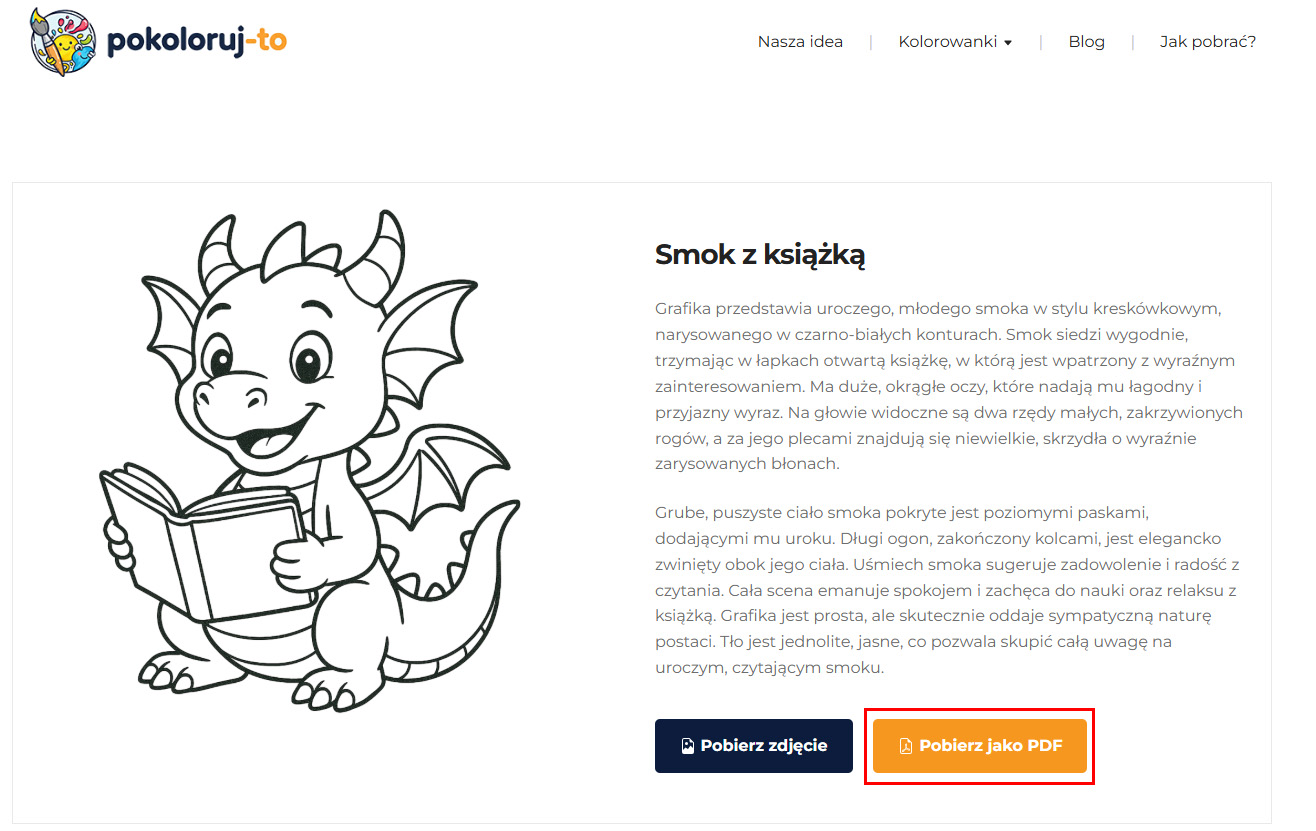Open the pokoloruj-to logo text link
Viewport: 1316px width, 831px height.
pyautogui.click(x=196, y=42)
